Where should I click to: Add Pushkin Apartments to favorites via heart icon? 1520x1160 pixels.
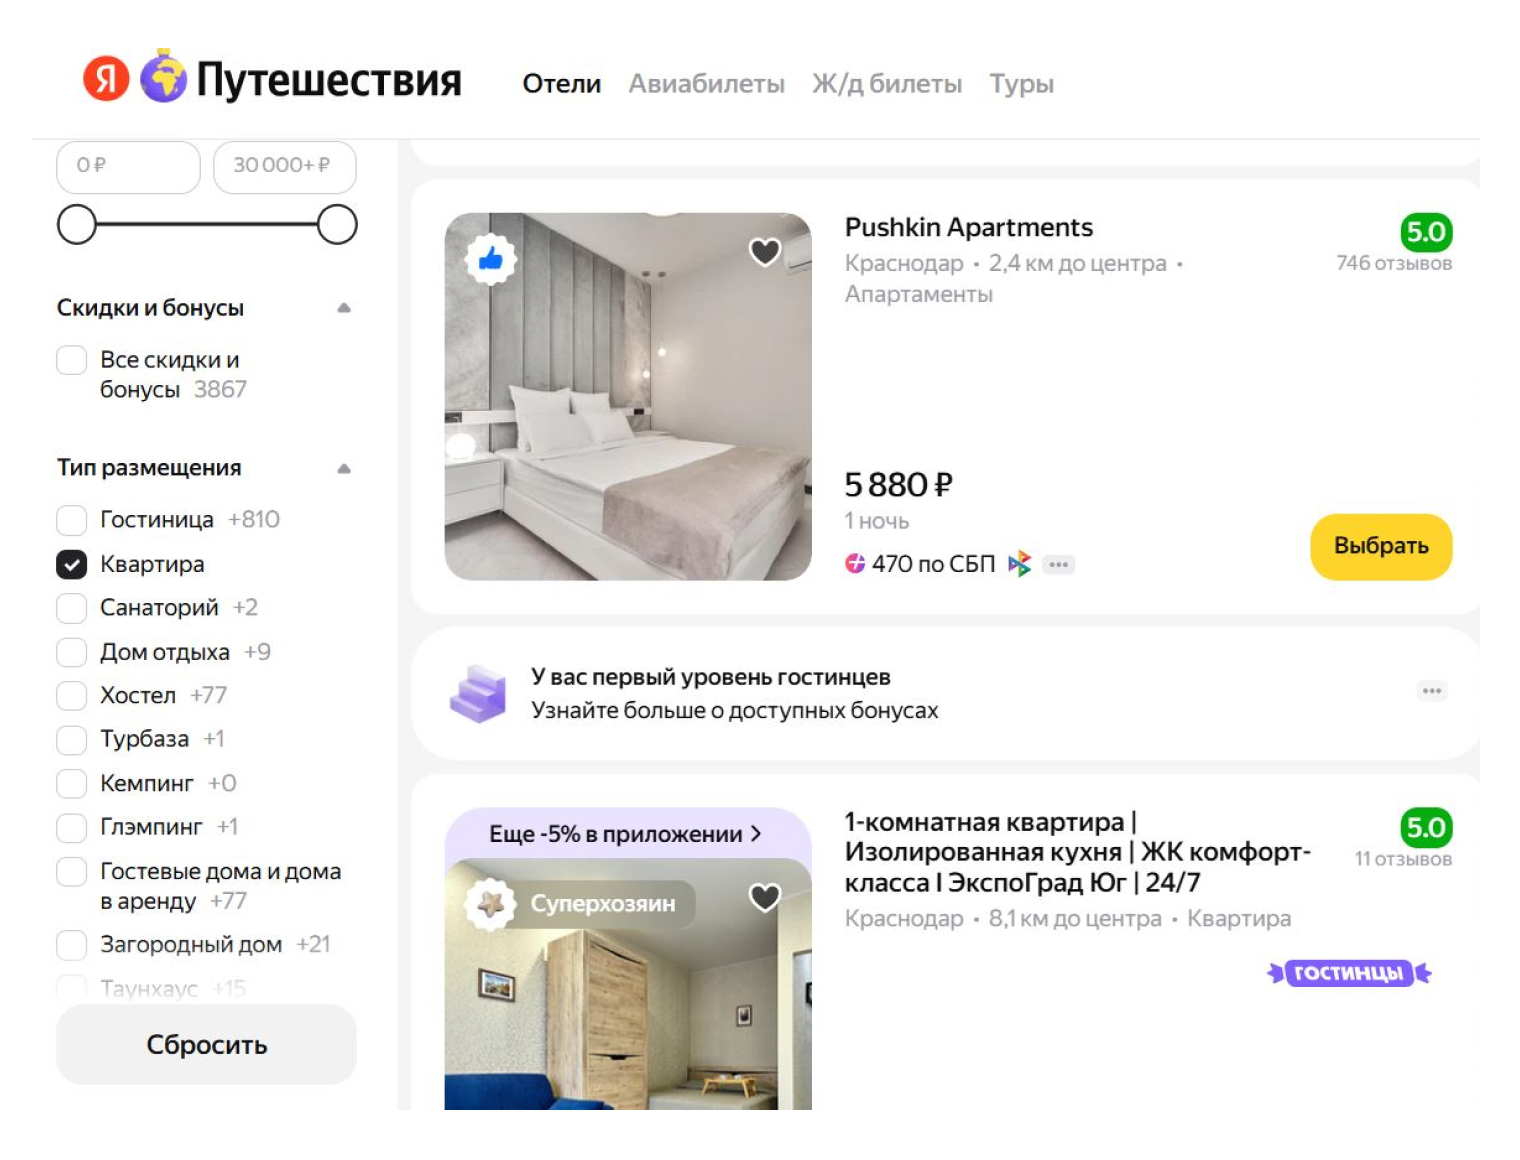click(765, 253)
